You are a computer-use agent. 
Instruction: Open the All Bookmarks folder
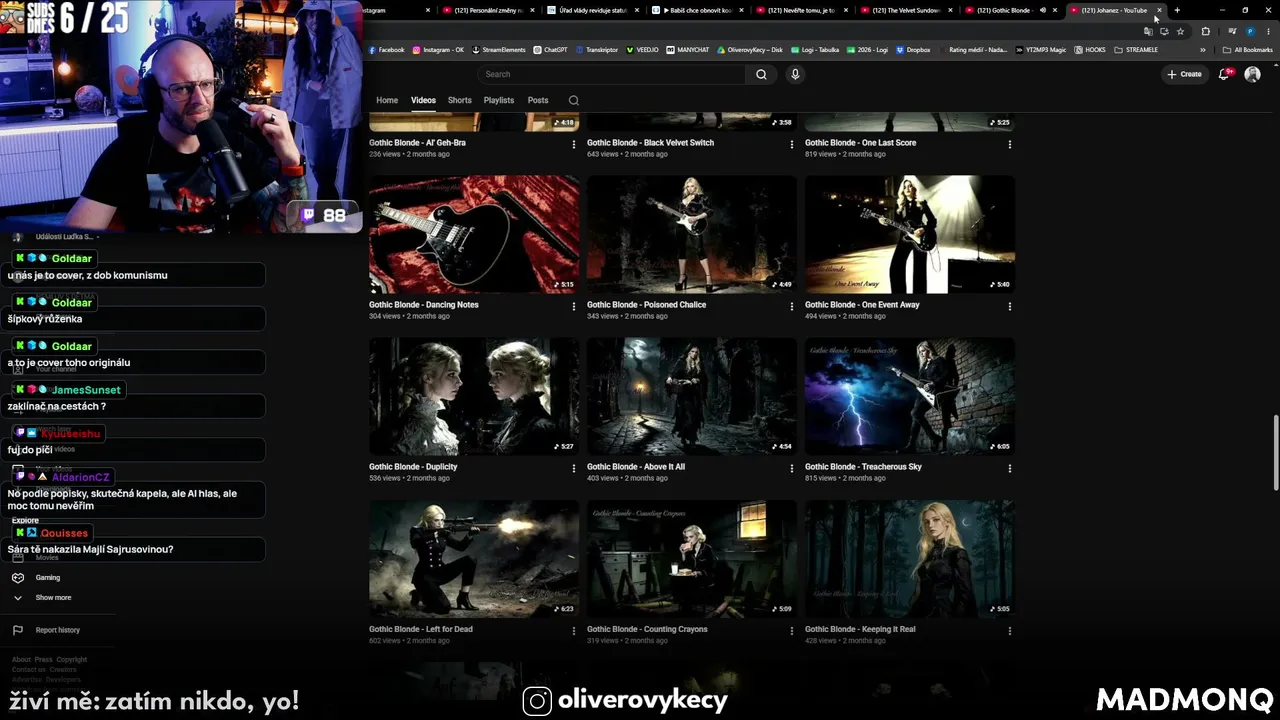(1248, 50)
